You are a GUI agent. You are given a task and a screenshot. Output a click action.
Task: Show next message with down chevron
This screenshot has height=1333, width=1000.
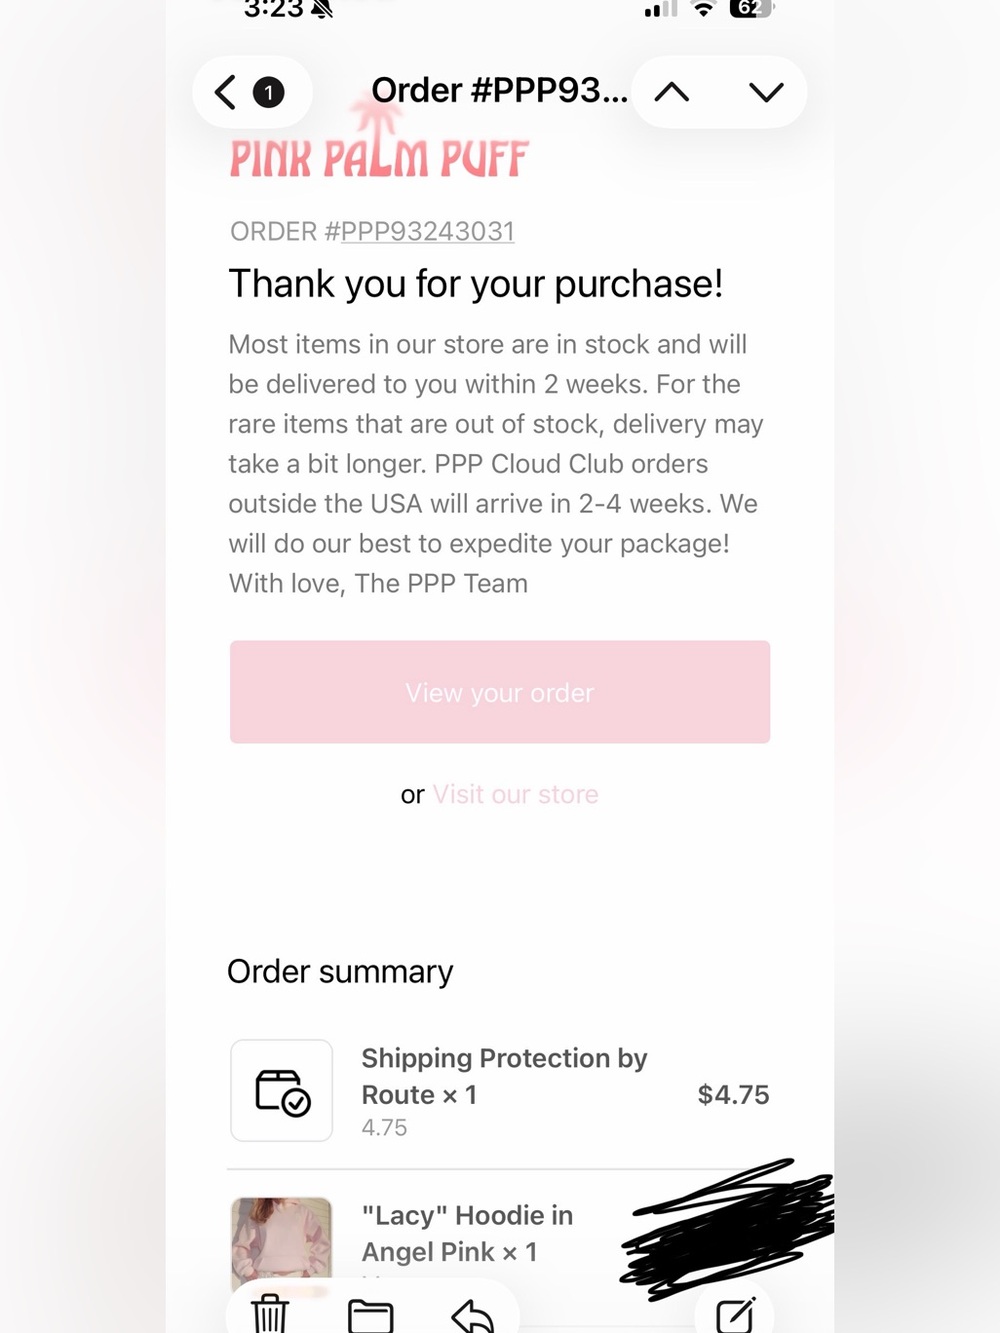[x=766, y=92]
